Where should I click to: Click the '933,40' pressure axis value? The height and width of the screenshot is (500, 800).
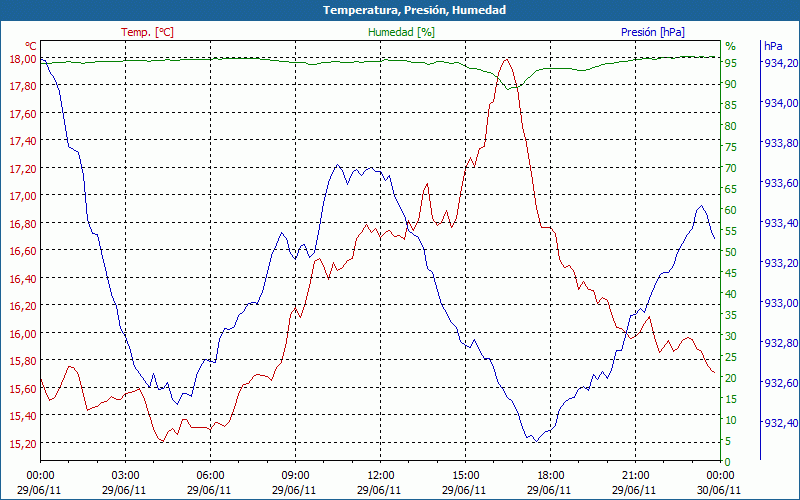[780, 223]
